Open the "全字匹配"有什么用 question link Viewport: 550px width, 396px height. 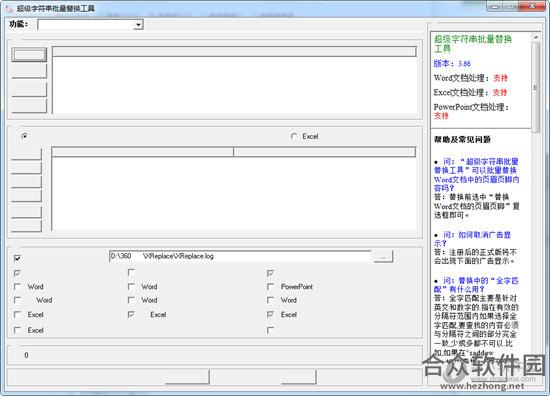pos(476,285)
